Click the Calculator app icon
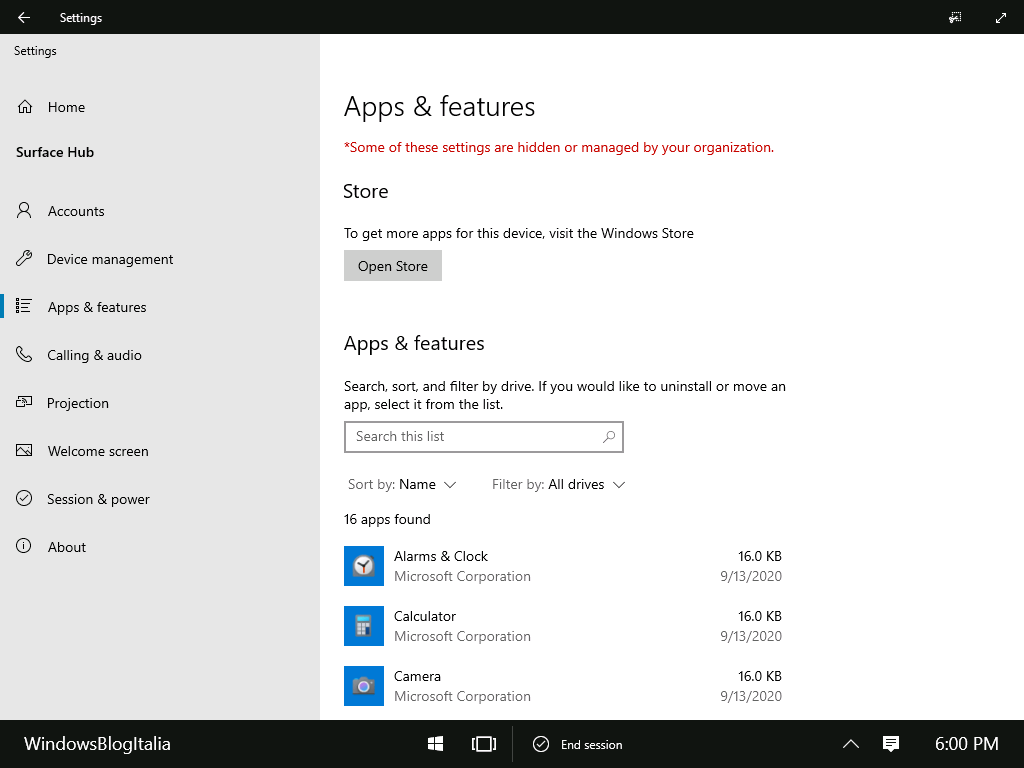This screenshot has height=768, width=1024. [x=364, y=626]
